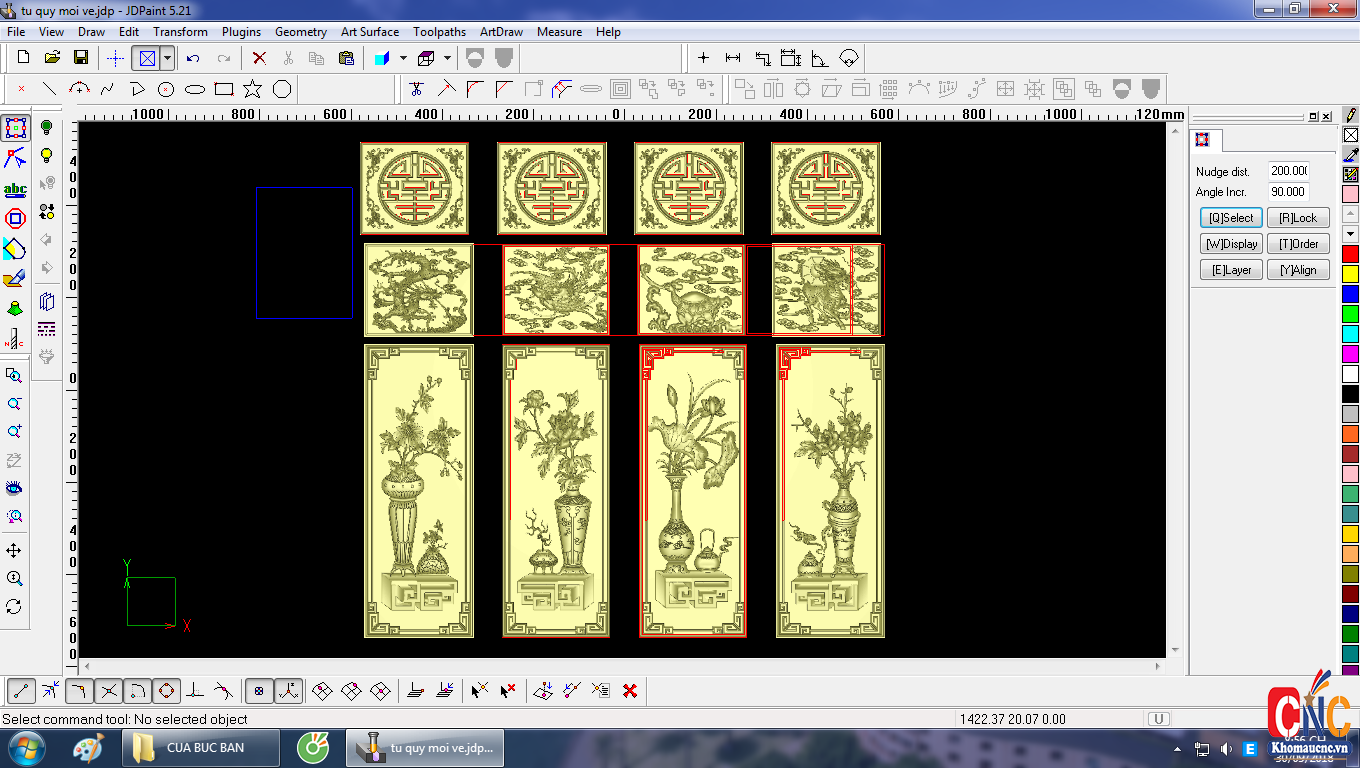
Task: Open the dropdown arrow beside selection box tool
Action: 167,58
